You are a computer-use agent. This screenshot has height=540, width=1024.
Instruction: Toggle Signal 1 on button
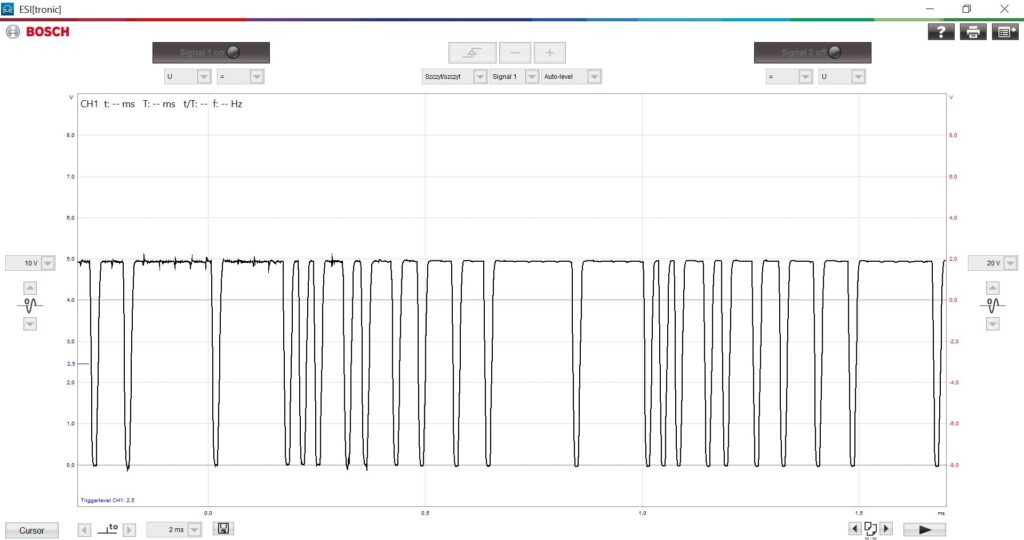click(x=211, y=53)
